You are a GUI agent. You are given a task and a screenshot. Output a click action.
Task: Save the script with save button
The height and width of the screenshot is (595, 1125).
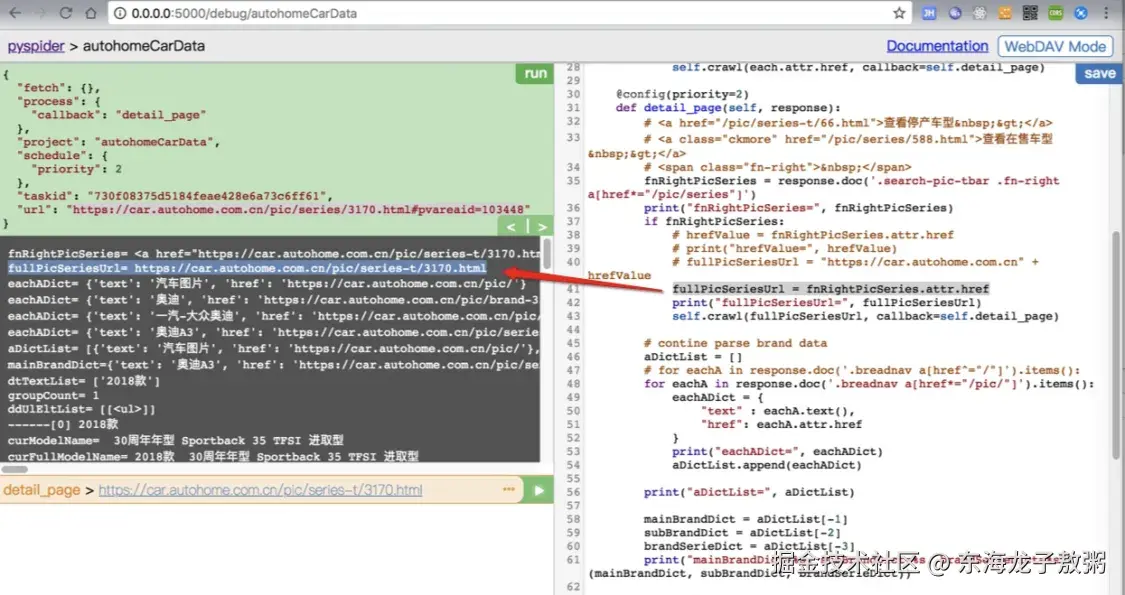[x=1099, y=73]
